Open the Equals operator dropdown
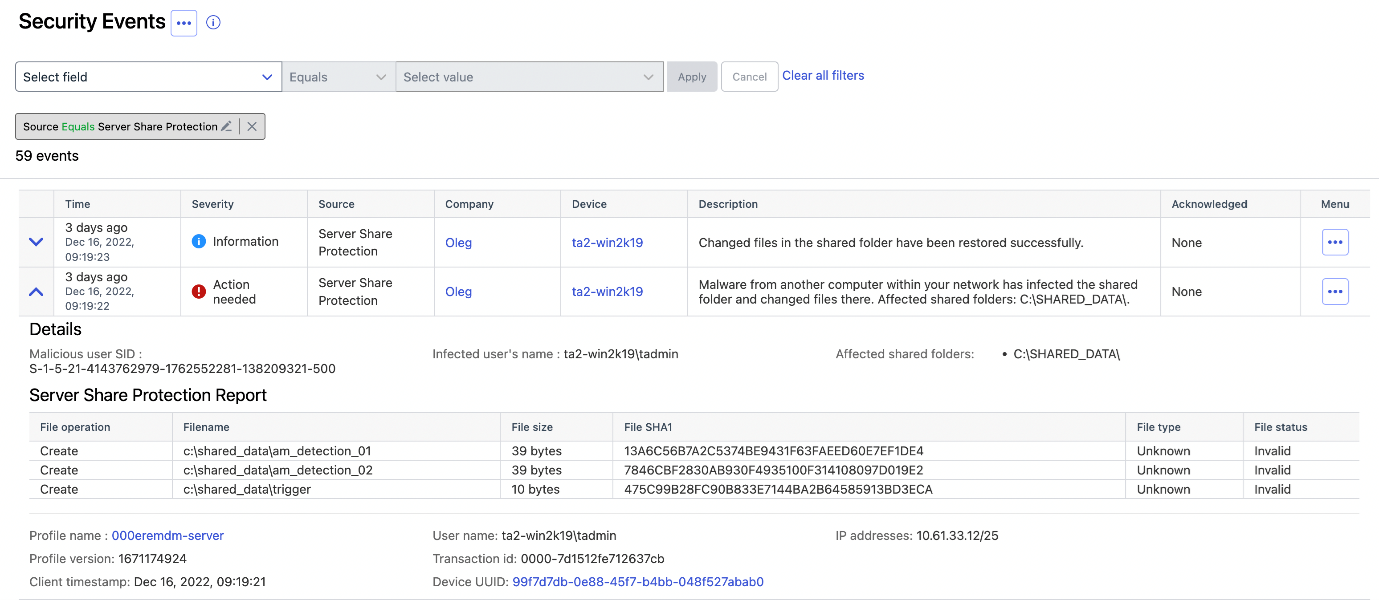The height and width of the screenshot is (600, 1379). [338, 77]
